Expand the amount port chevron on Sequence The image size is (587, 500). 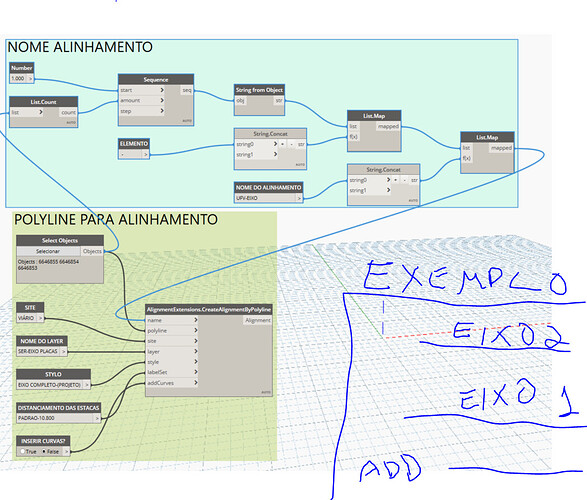click(162, 100)
